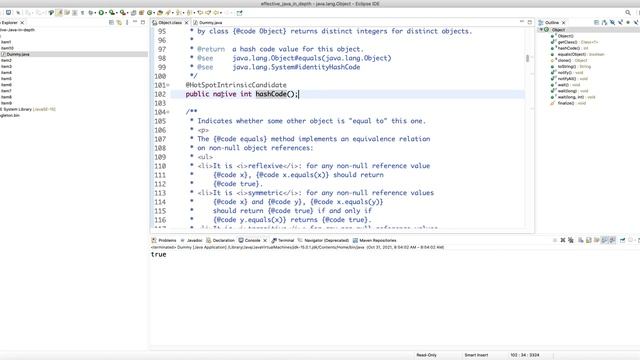The image size is (640, 360).
Task: Toggle Scroll Lock in Console toolbar
Action: 589,240
